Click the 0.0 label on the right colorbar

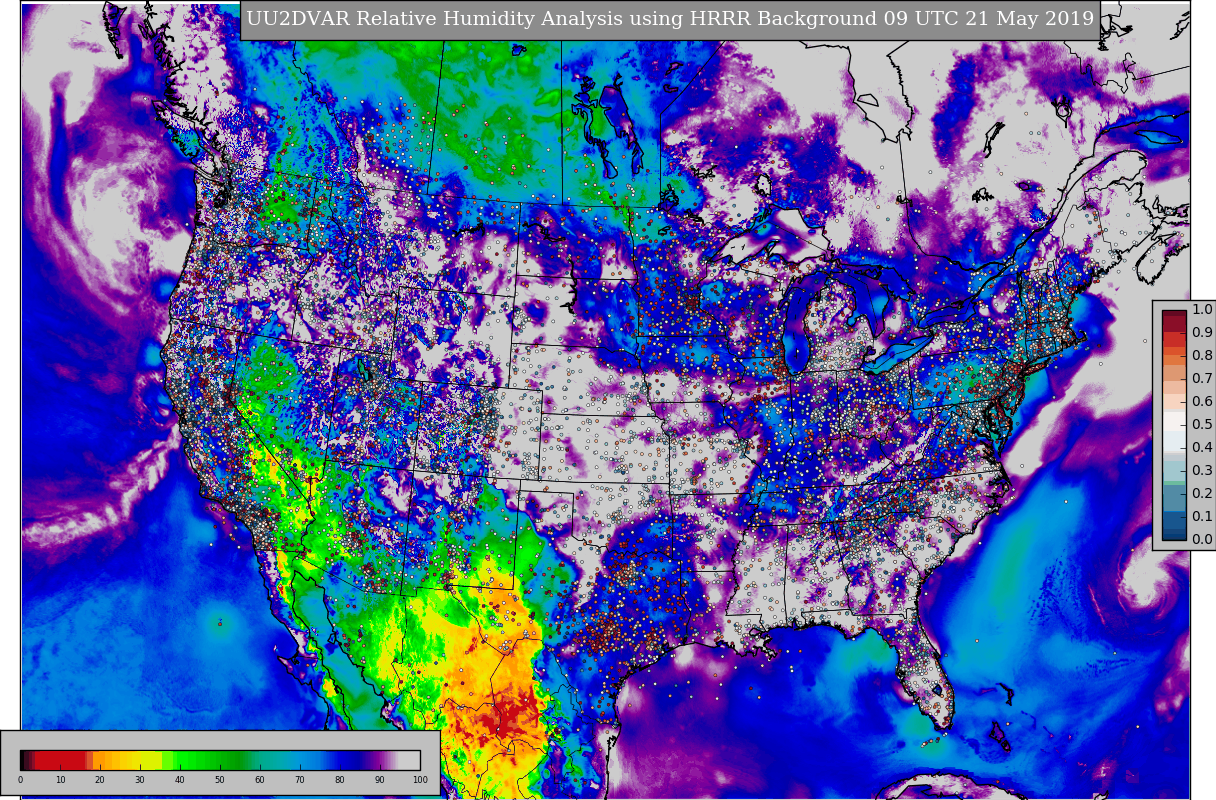[1202, 540]
